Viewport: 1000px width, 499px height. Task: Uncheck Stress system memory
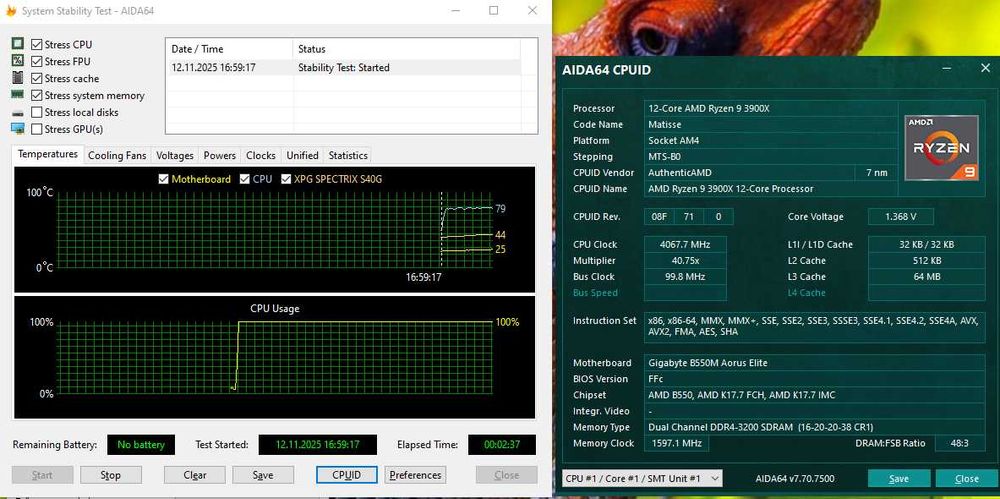click(x=36, y=95)
